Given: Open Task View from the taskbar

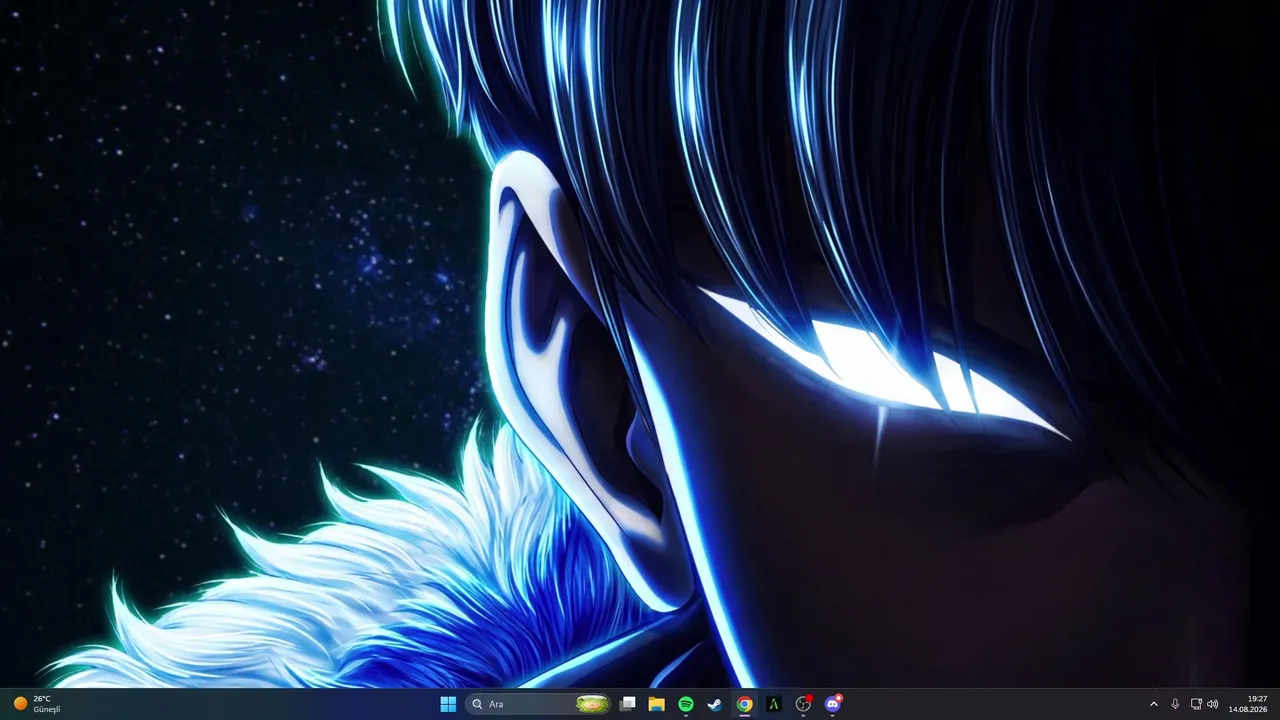Looking at the screenshot, I should (x=628, y=704).
